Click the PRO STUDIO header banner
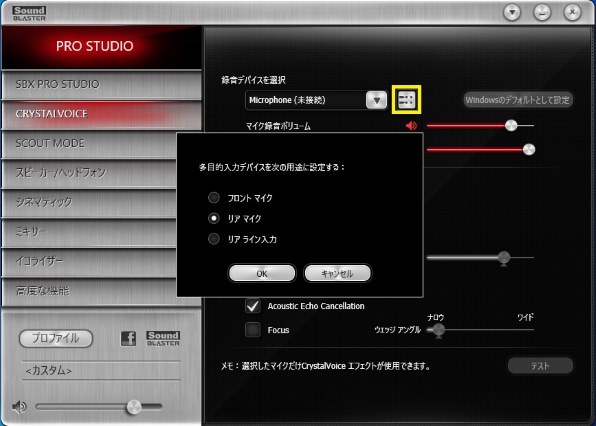The width and height of the screenshot is (596, 426). [101, 47]
